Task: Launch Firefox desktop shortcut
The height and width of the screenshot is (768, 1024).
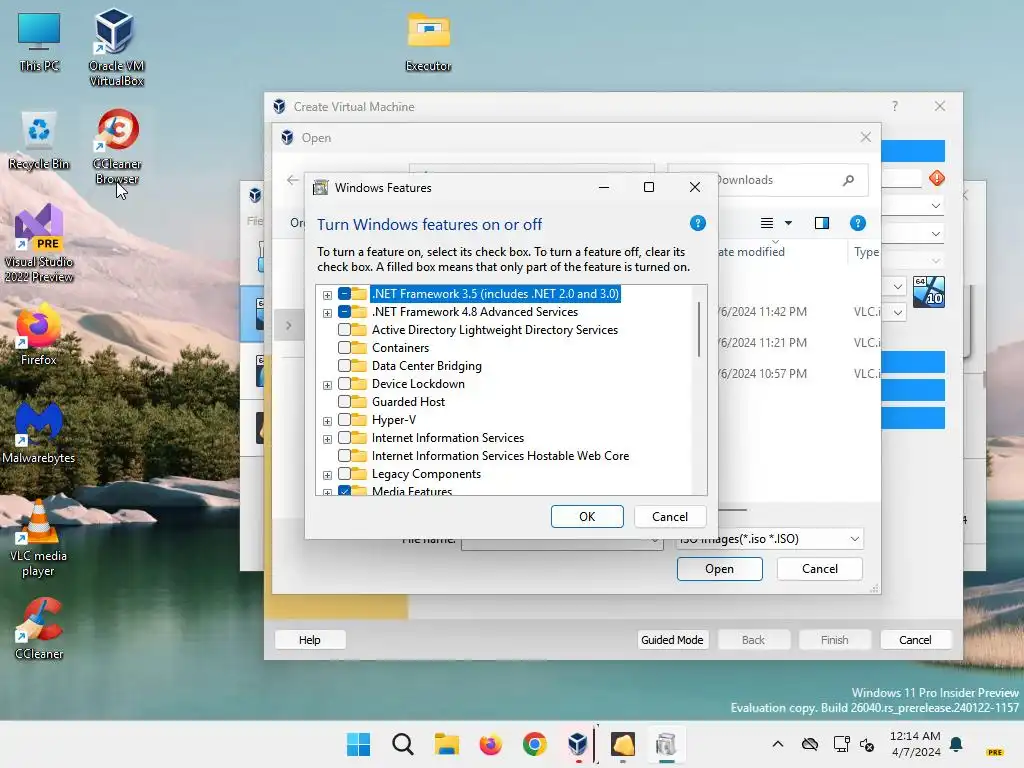Action: [39, 335]
